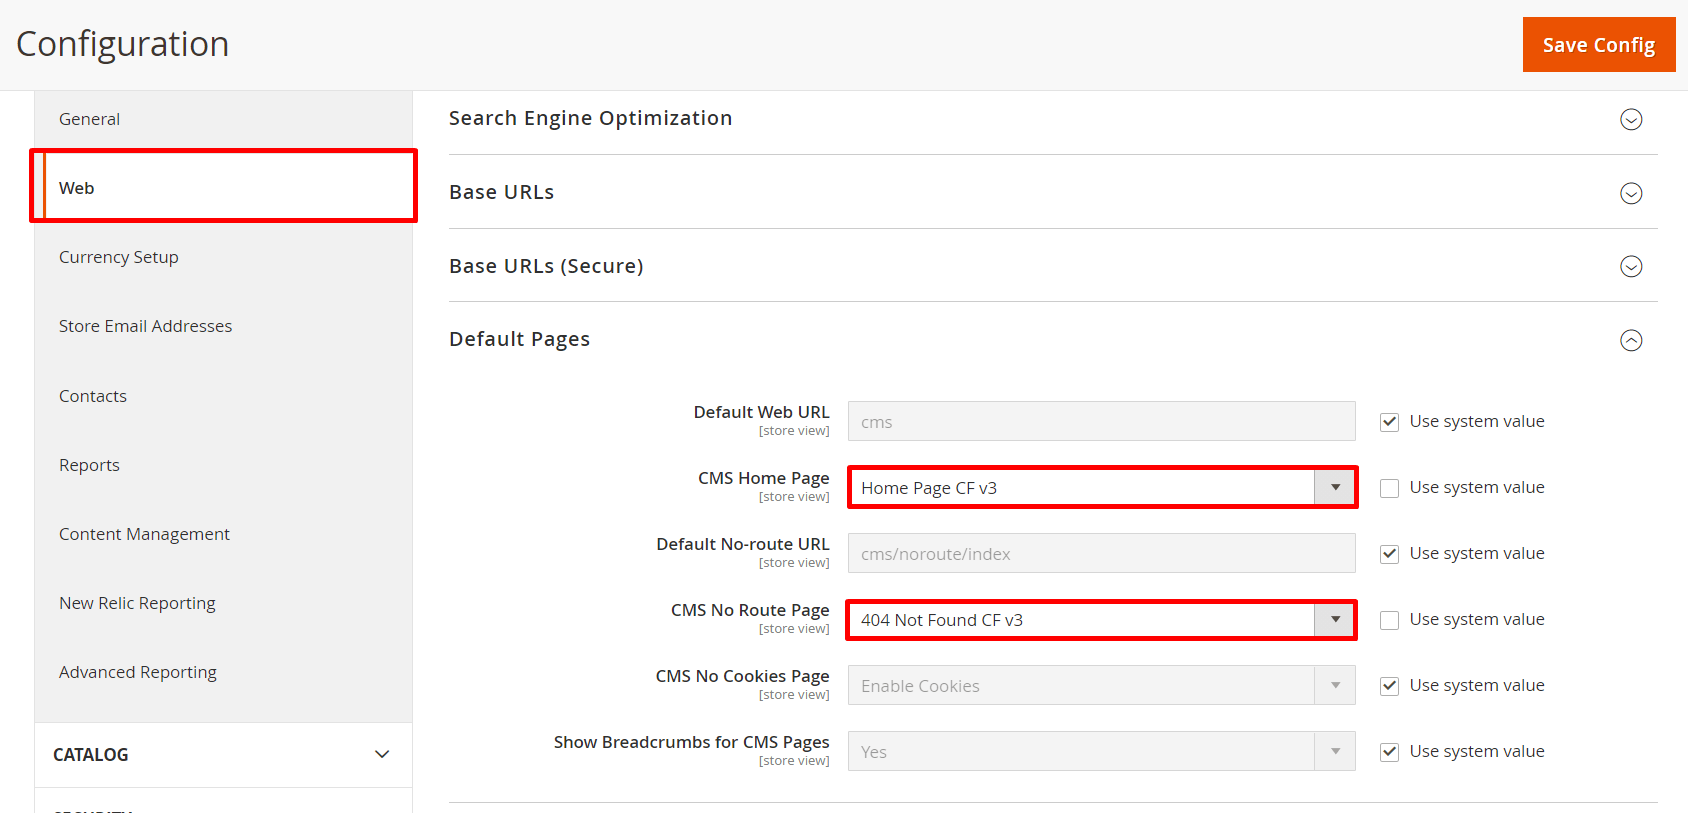Uncheck Use system value for Show Breadcrumbs
Image resolution: width=1688 pixels, height=813 pixels.
pyautogui.click(x=1389, y=752)
